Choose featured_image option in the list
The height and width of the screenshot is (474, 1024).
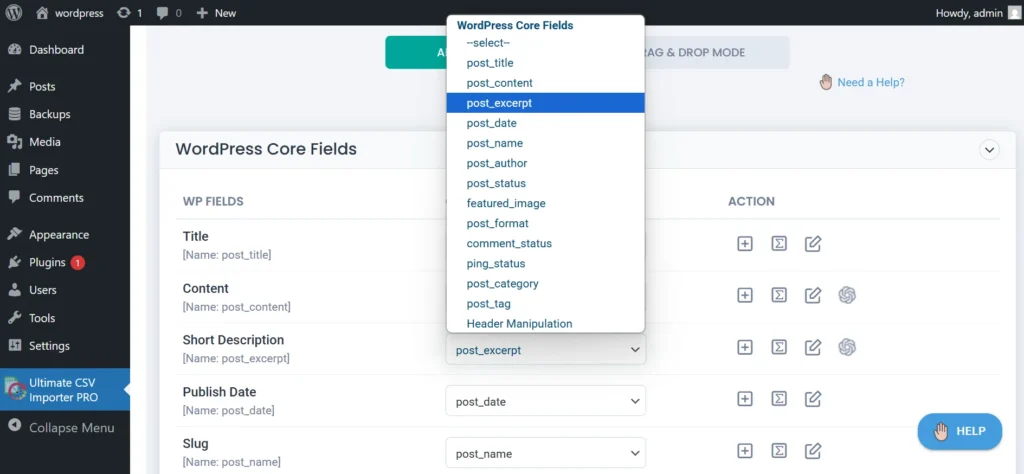[506, 203]
